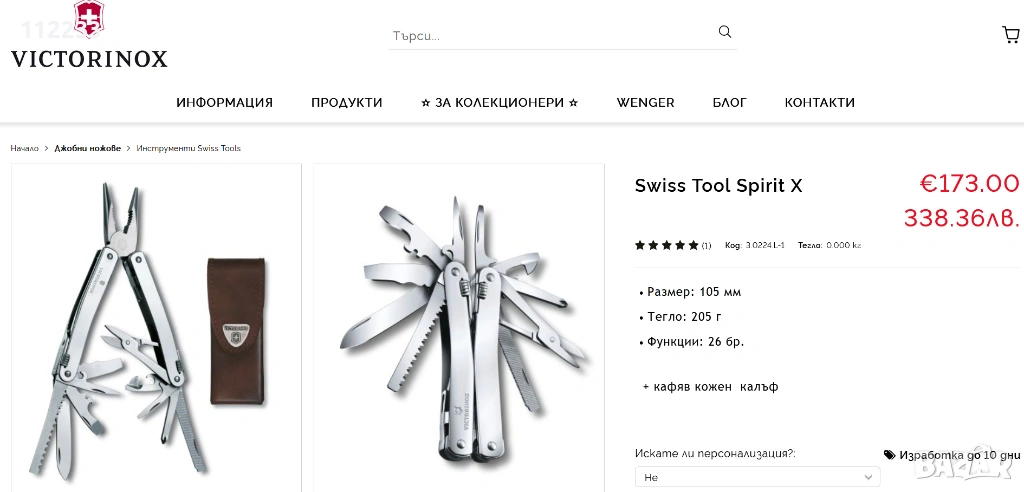Open the КОНТАКТИ page
The height and width of the screenshot is (492, 1024).
[820, 103]
